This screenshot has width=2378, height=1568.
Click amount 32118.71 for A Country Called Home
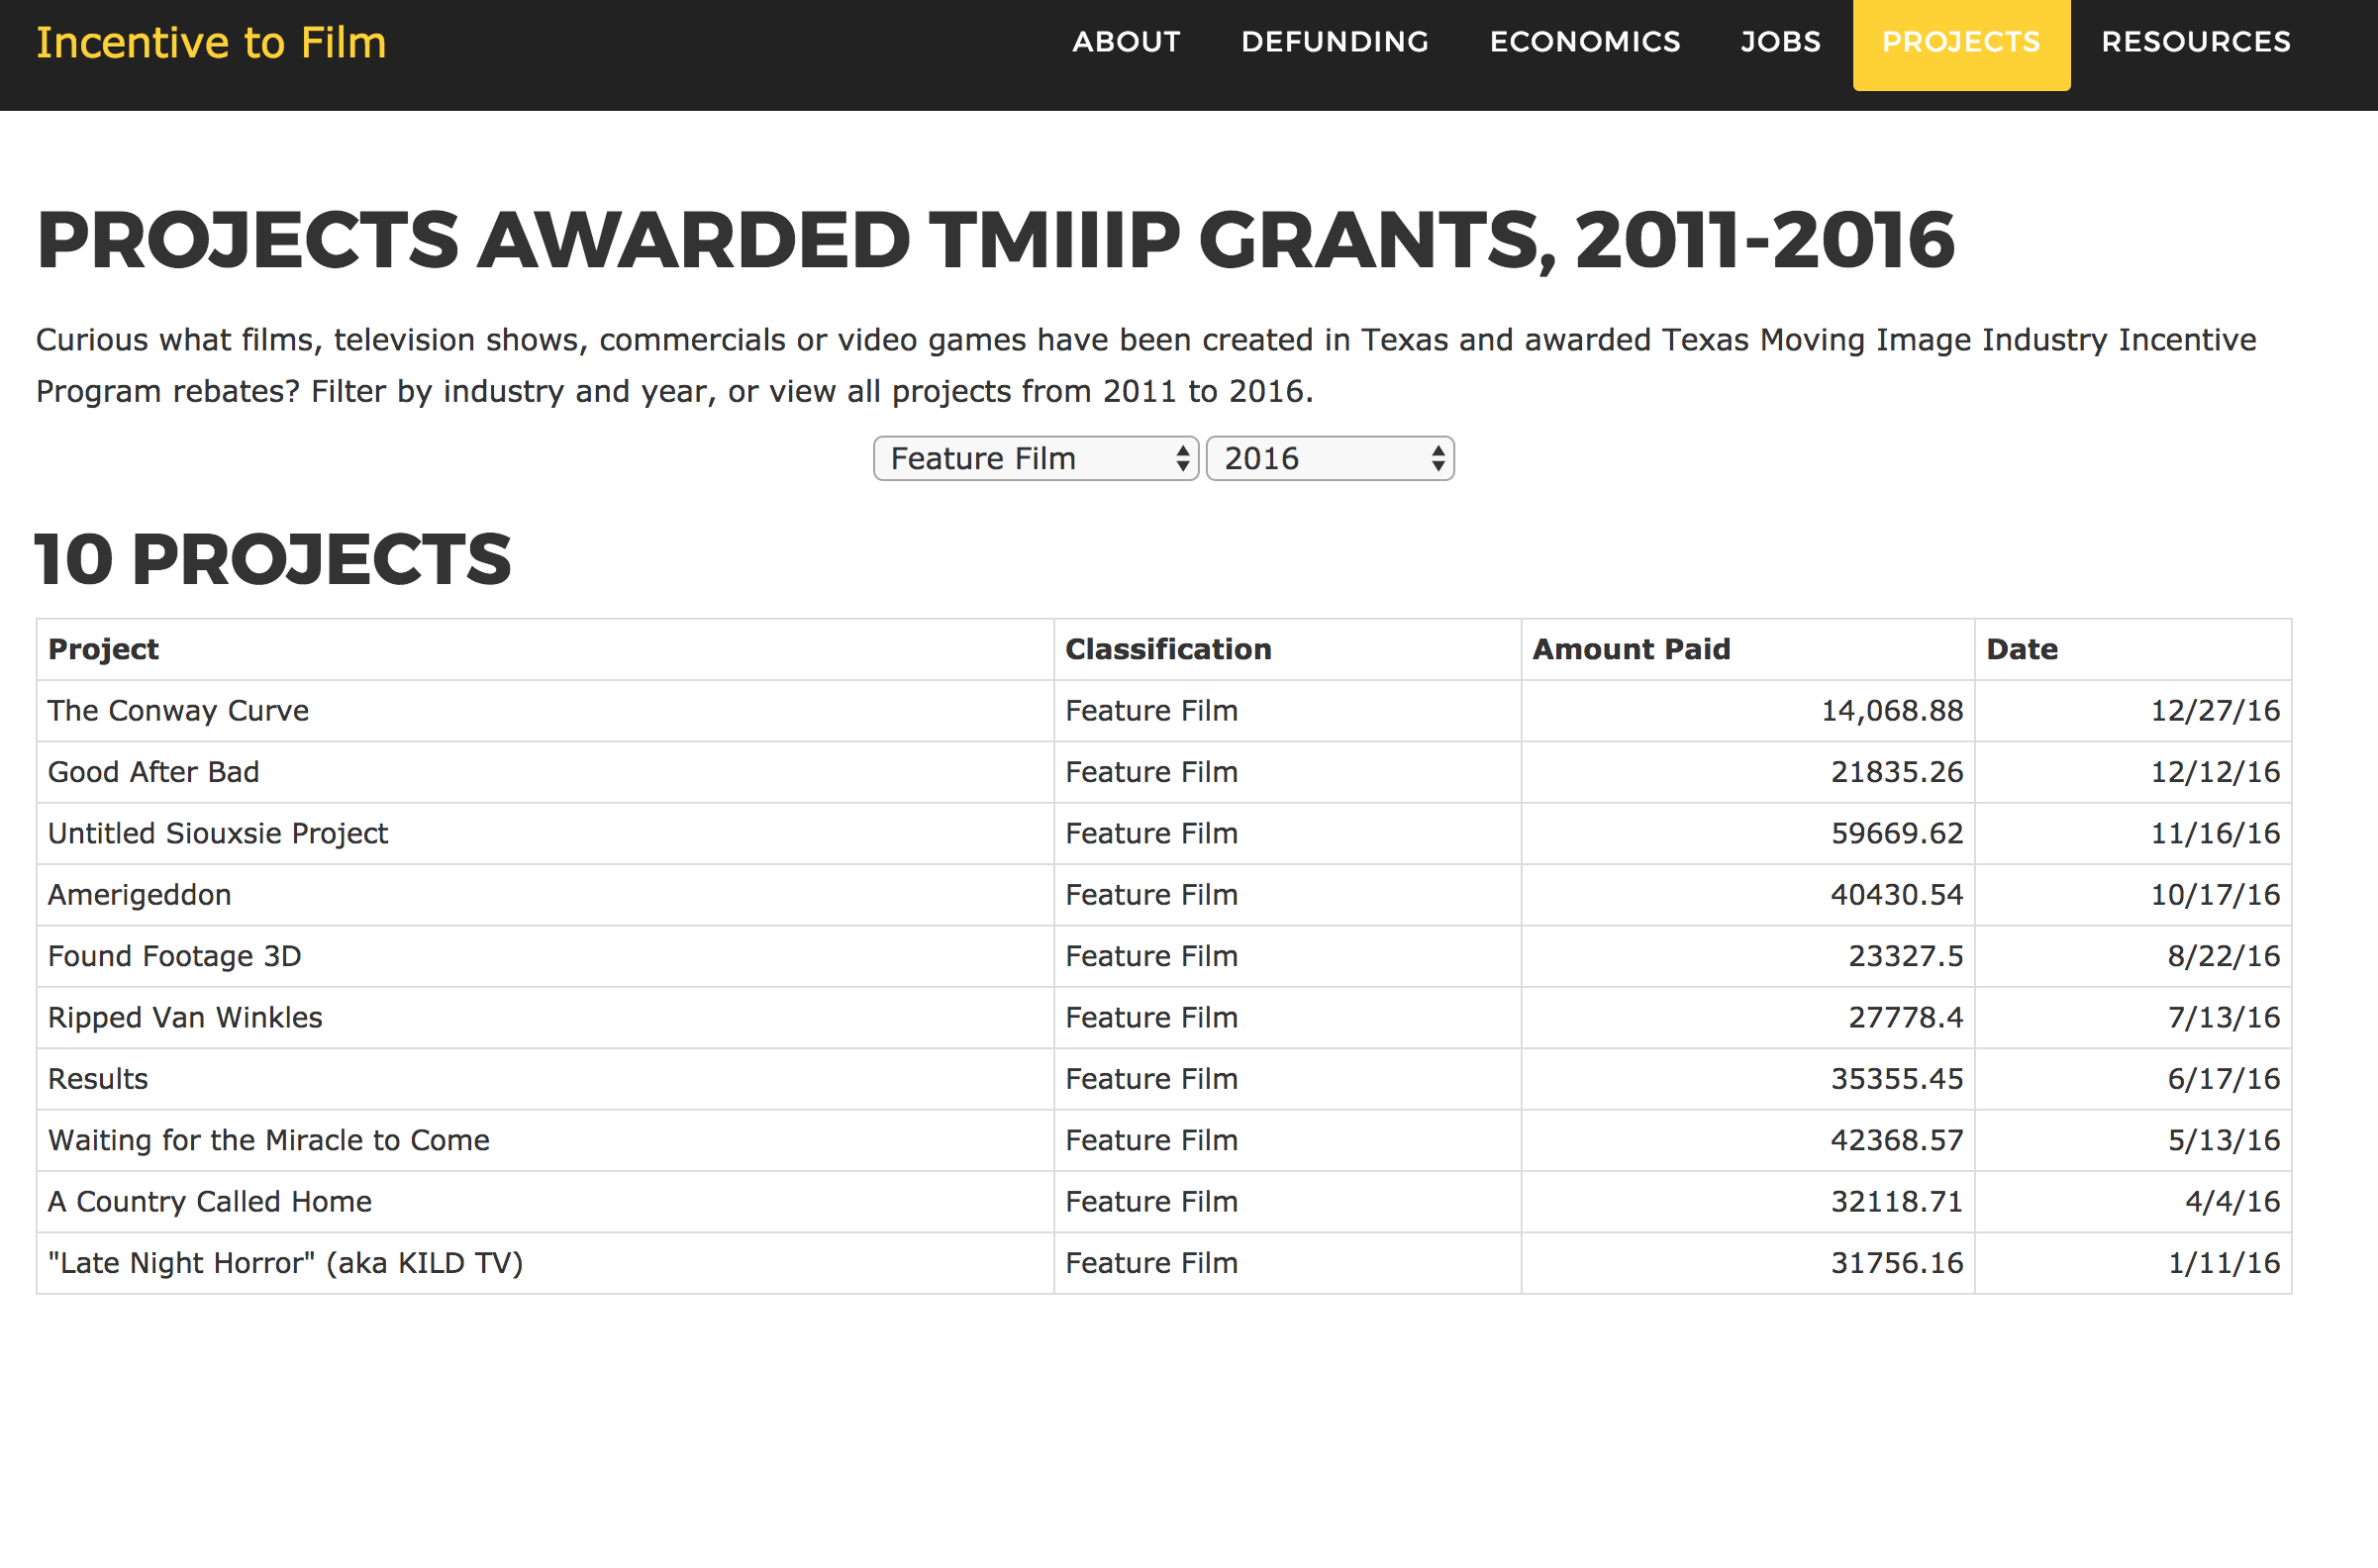click(1897, 1202)
